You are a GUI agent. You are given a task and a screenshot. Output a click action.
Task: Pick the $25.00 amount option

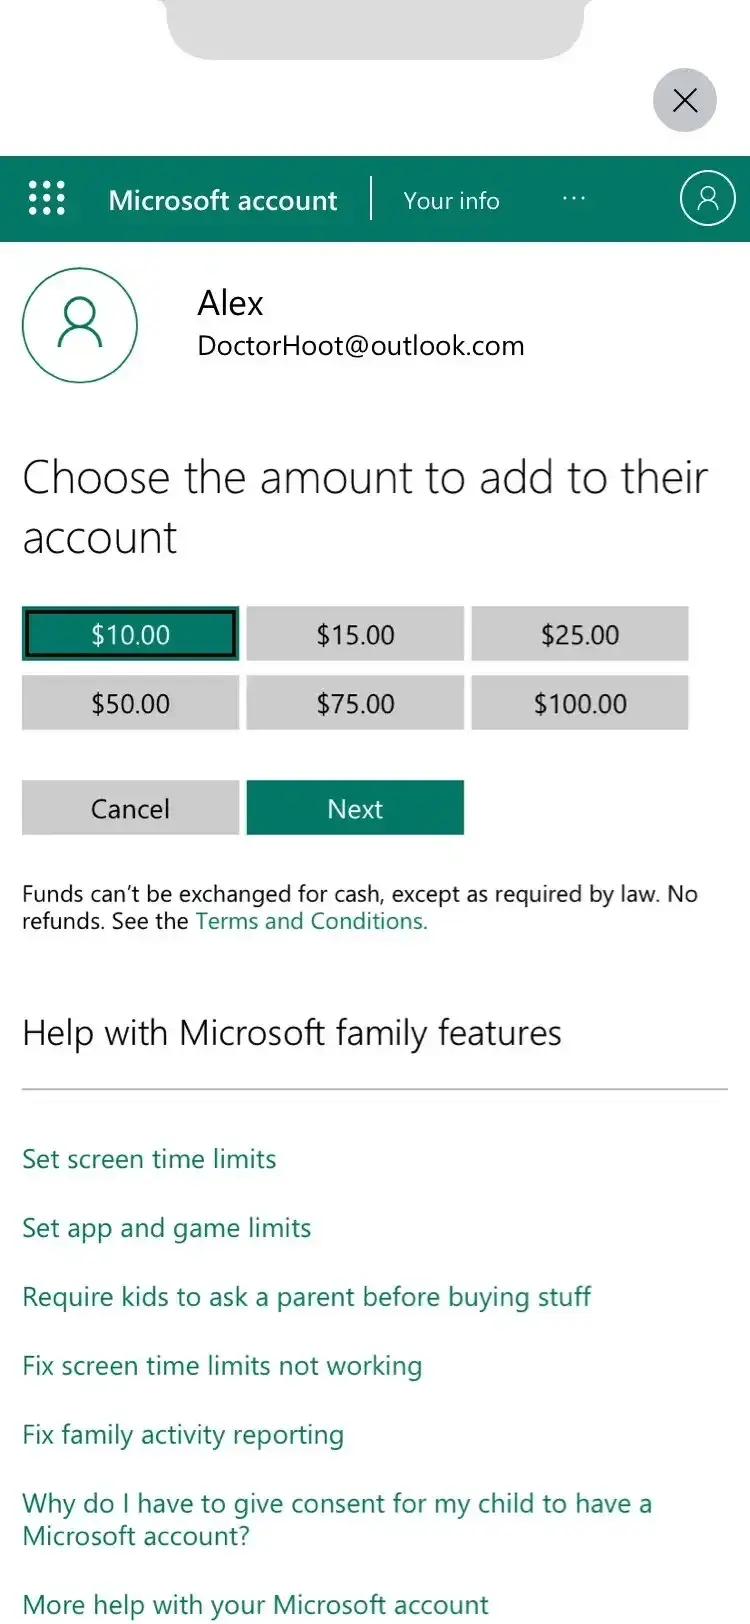coord(580,634)
